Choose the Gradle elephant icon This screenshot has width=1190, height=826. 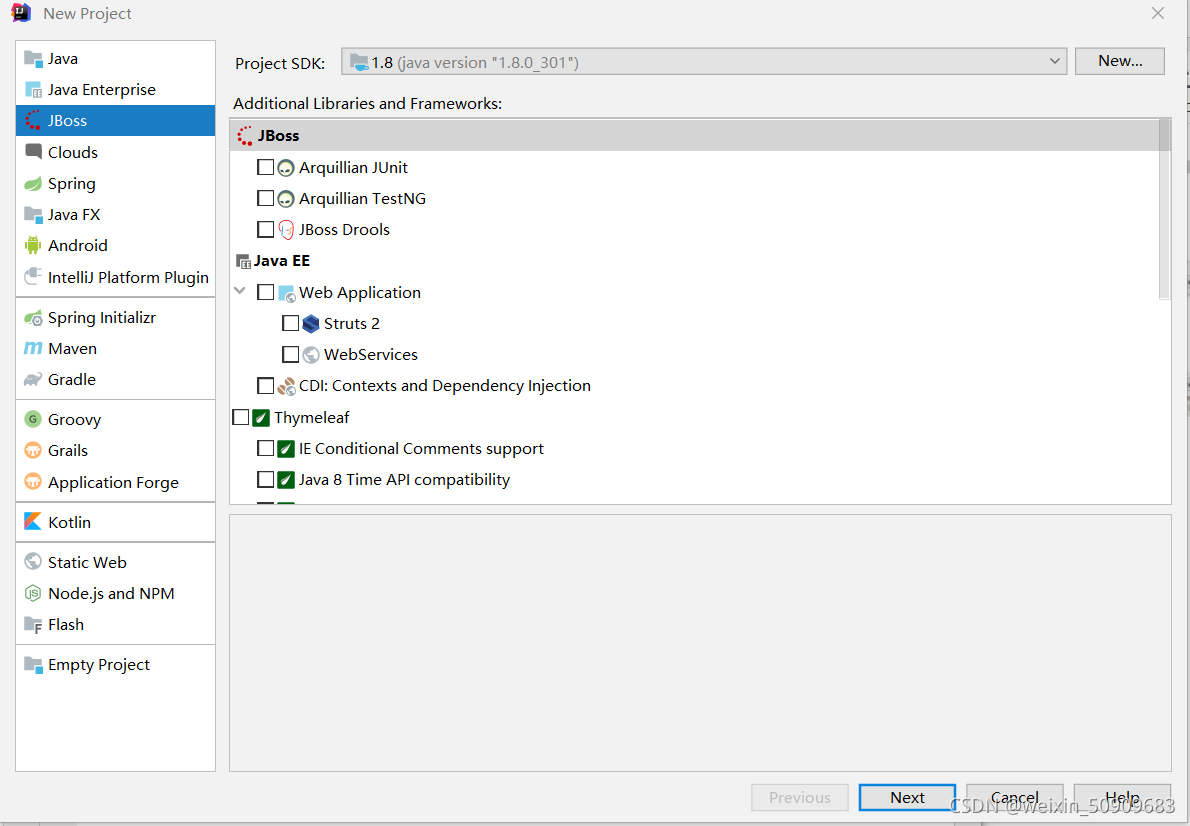click(x=33, y=380)
